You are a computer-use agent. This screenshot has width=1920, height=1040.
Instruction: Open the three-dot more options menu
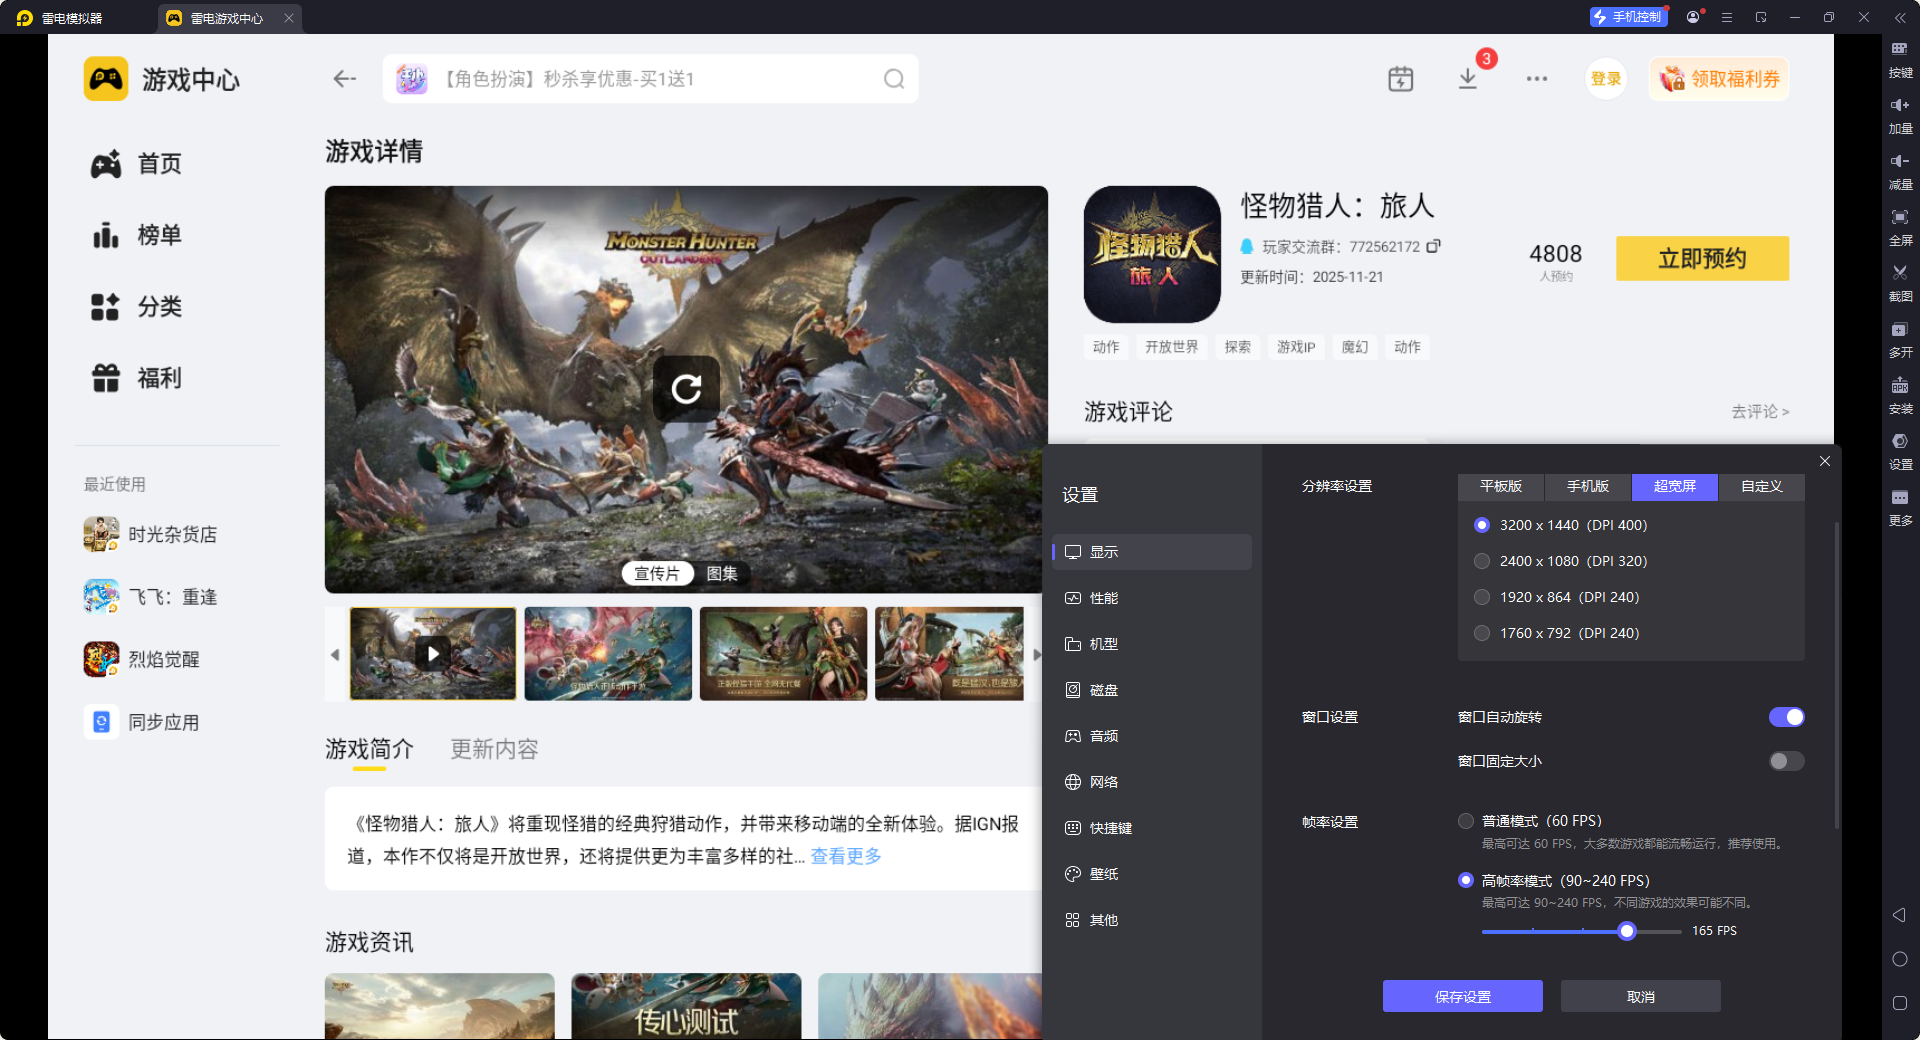1537,79
